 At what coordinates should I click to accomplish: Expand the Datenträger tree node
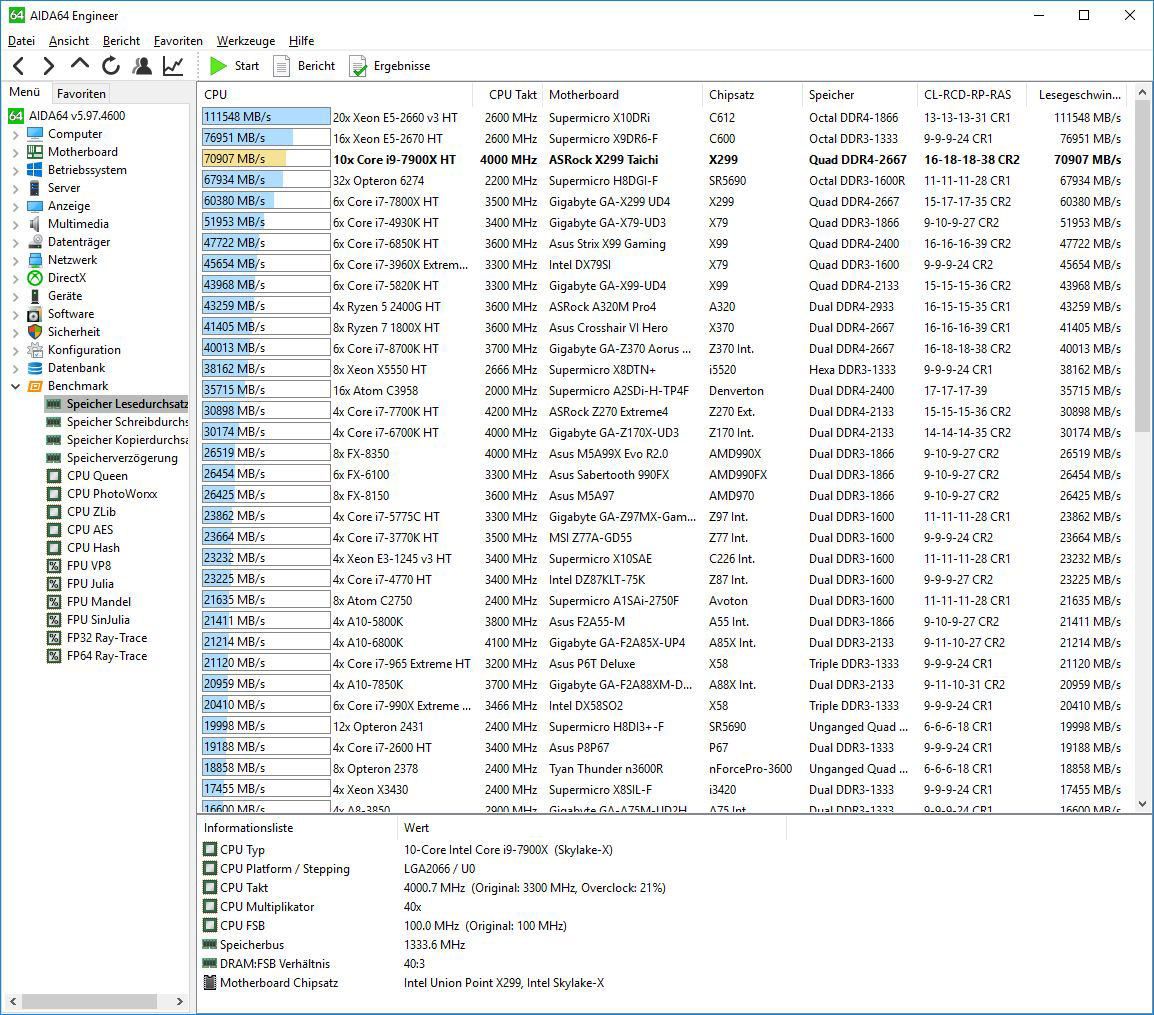coord(15,242)
